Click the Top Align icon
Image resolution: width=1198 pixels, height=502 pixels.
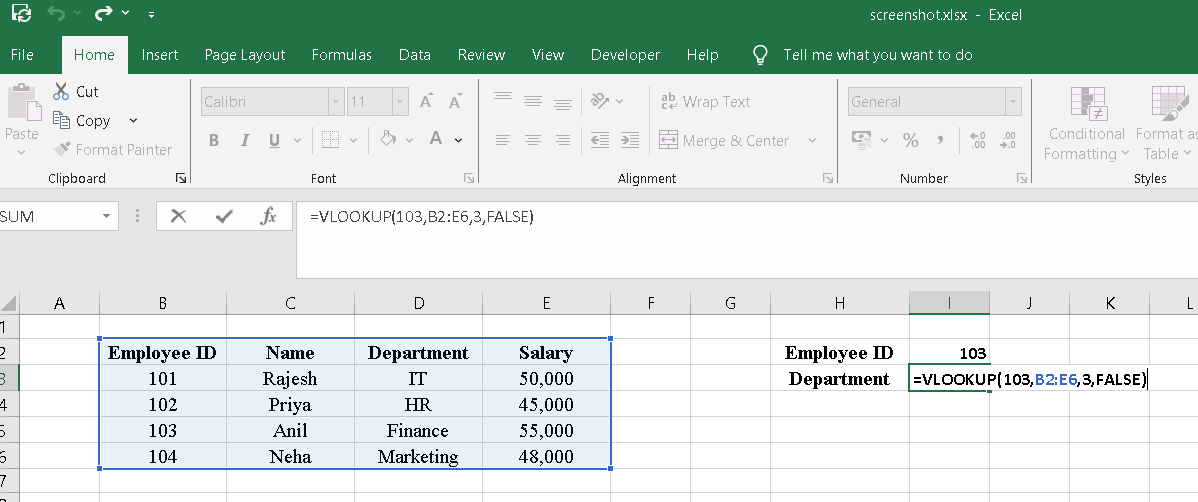[x=503, y=99]
